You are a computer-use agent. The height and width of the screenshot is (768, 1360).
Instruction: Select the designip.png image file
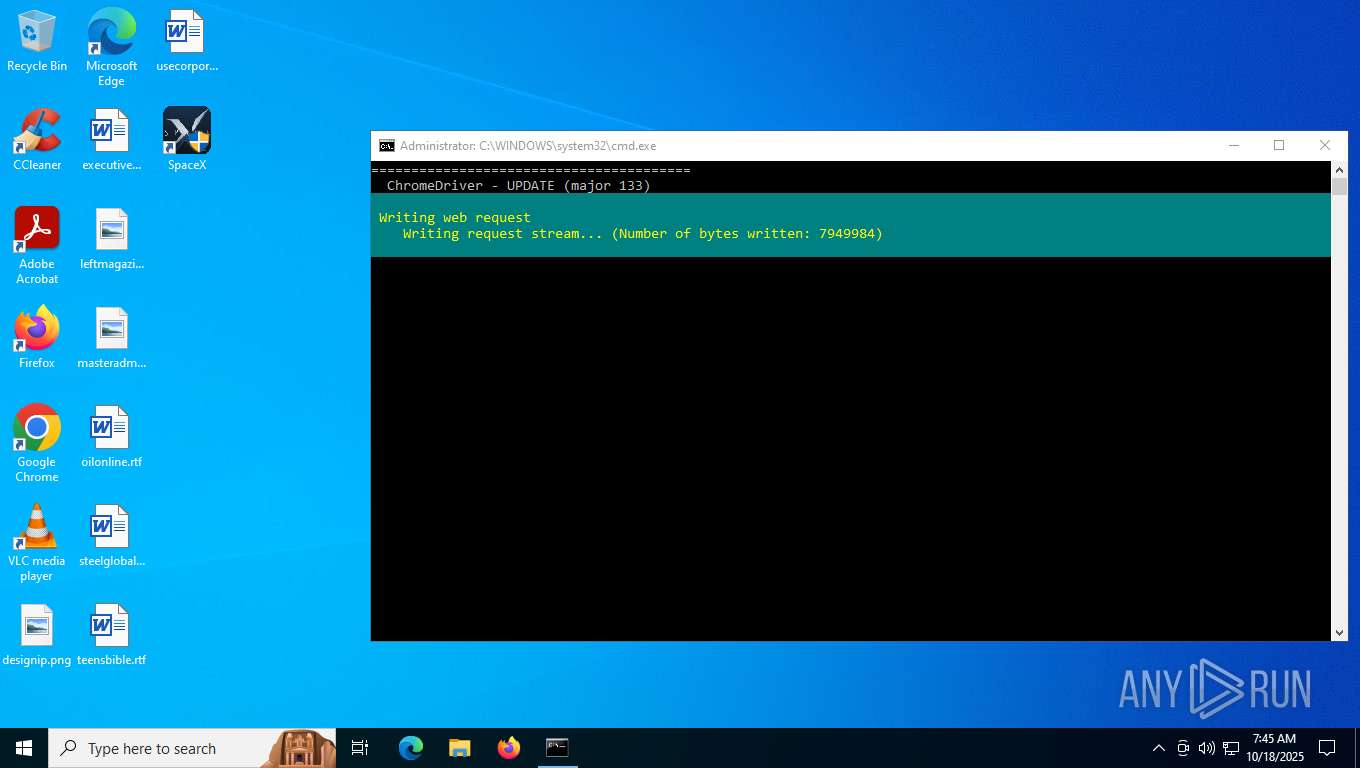37,636
